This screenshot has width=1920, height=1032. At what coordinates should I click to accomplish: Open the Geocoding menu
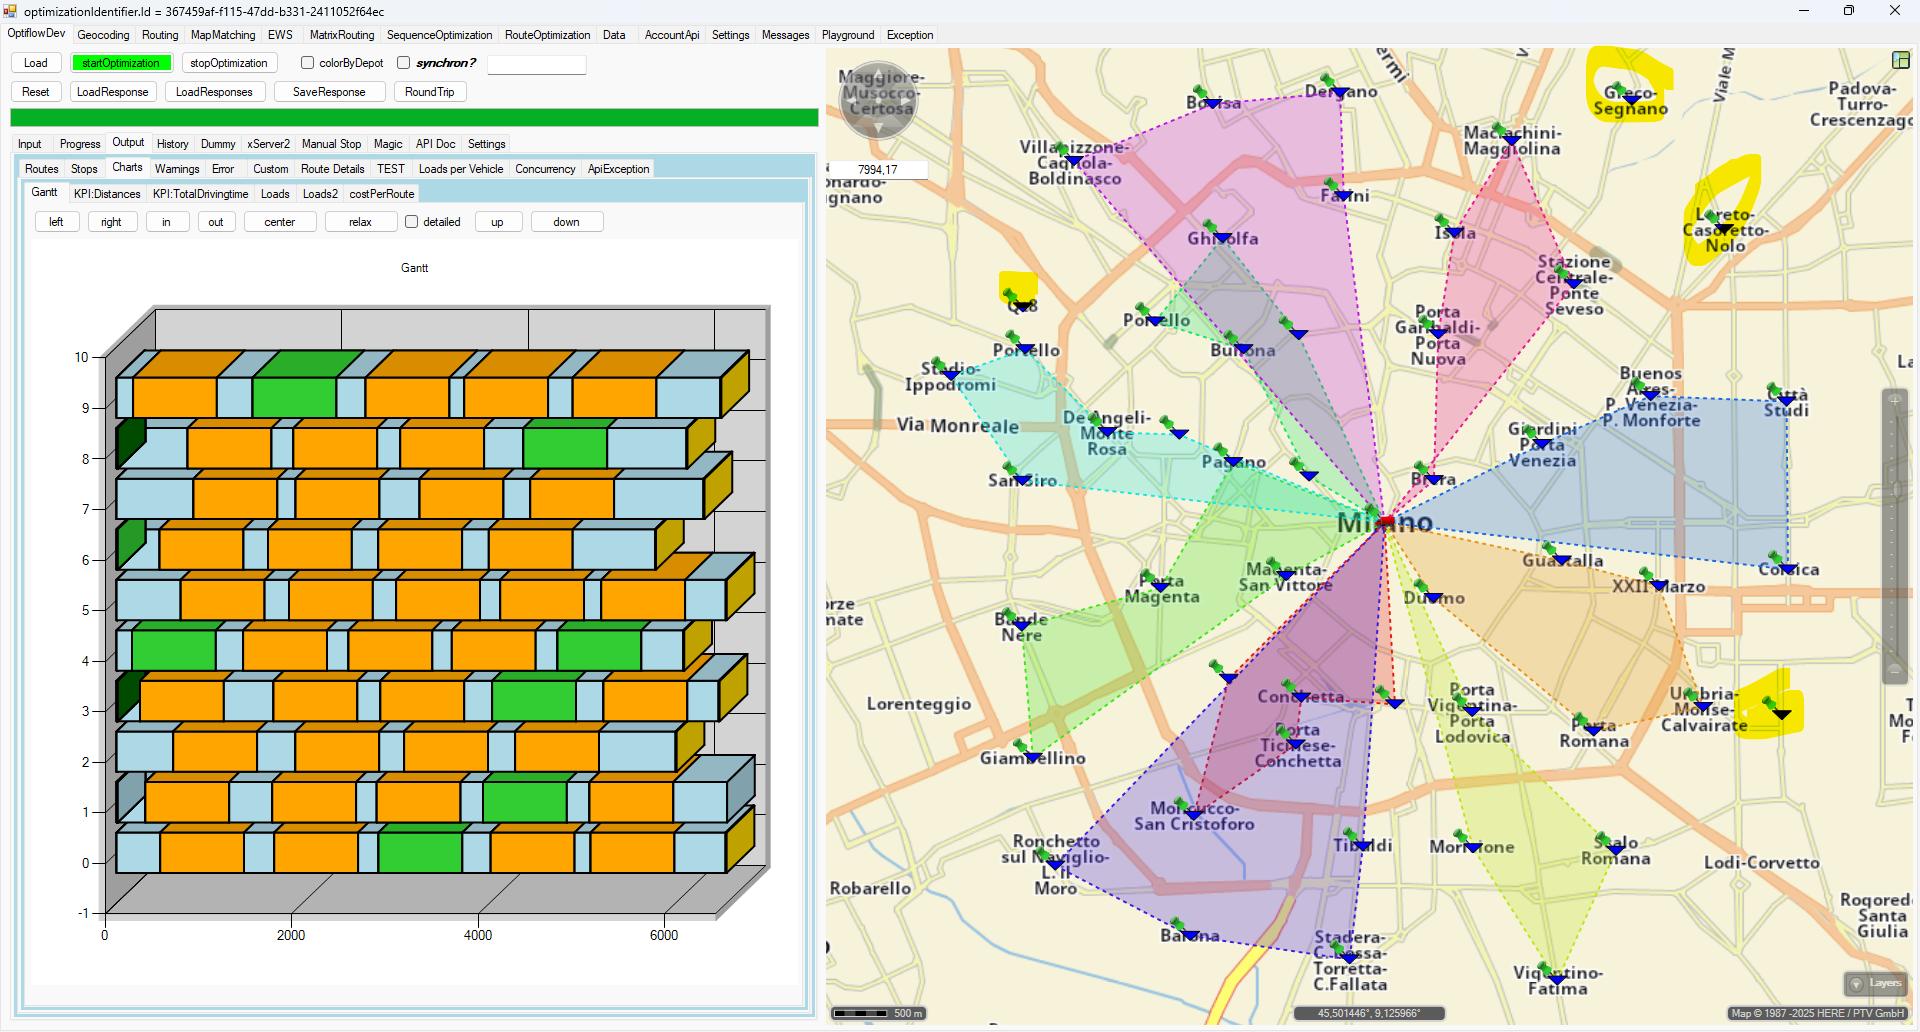point(103,35)
